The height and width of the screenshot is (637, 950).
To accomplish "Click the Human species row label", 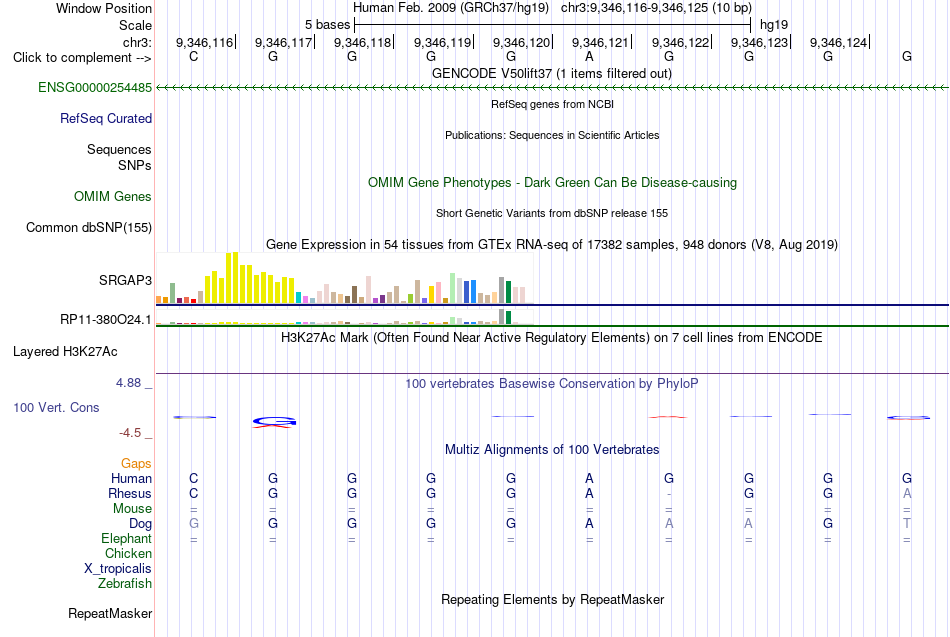I will [131, 479].
